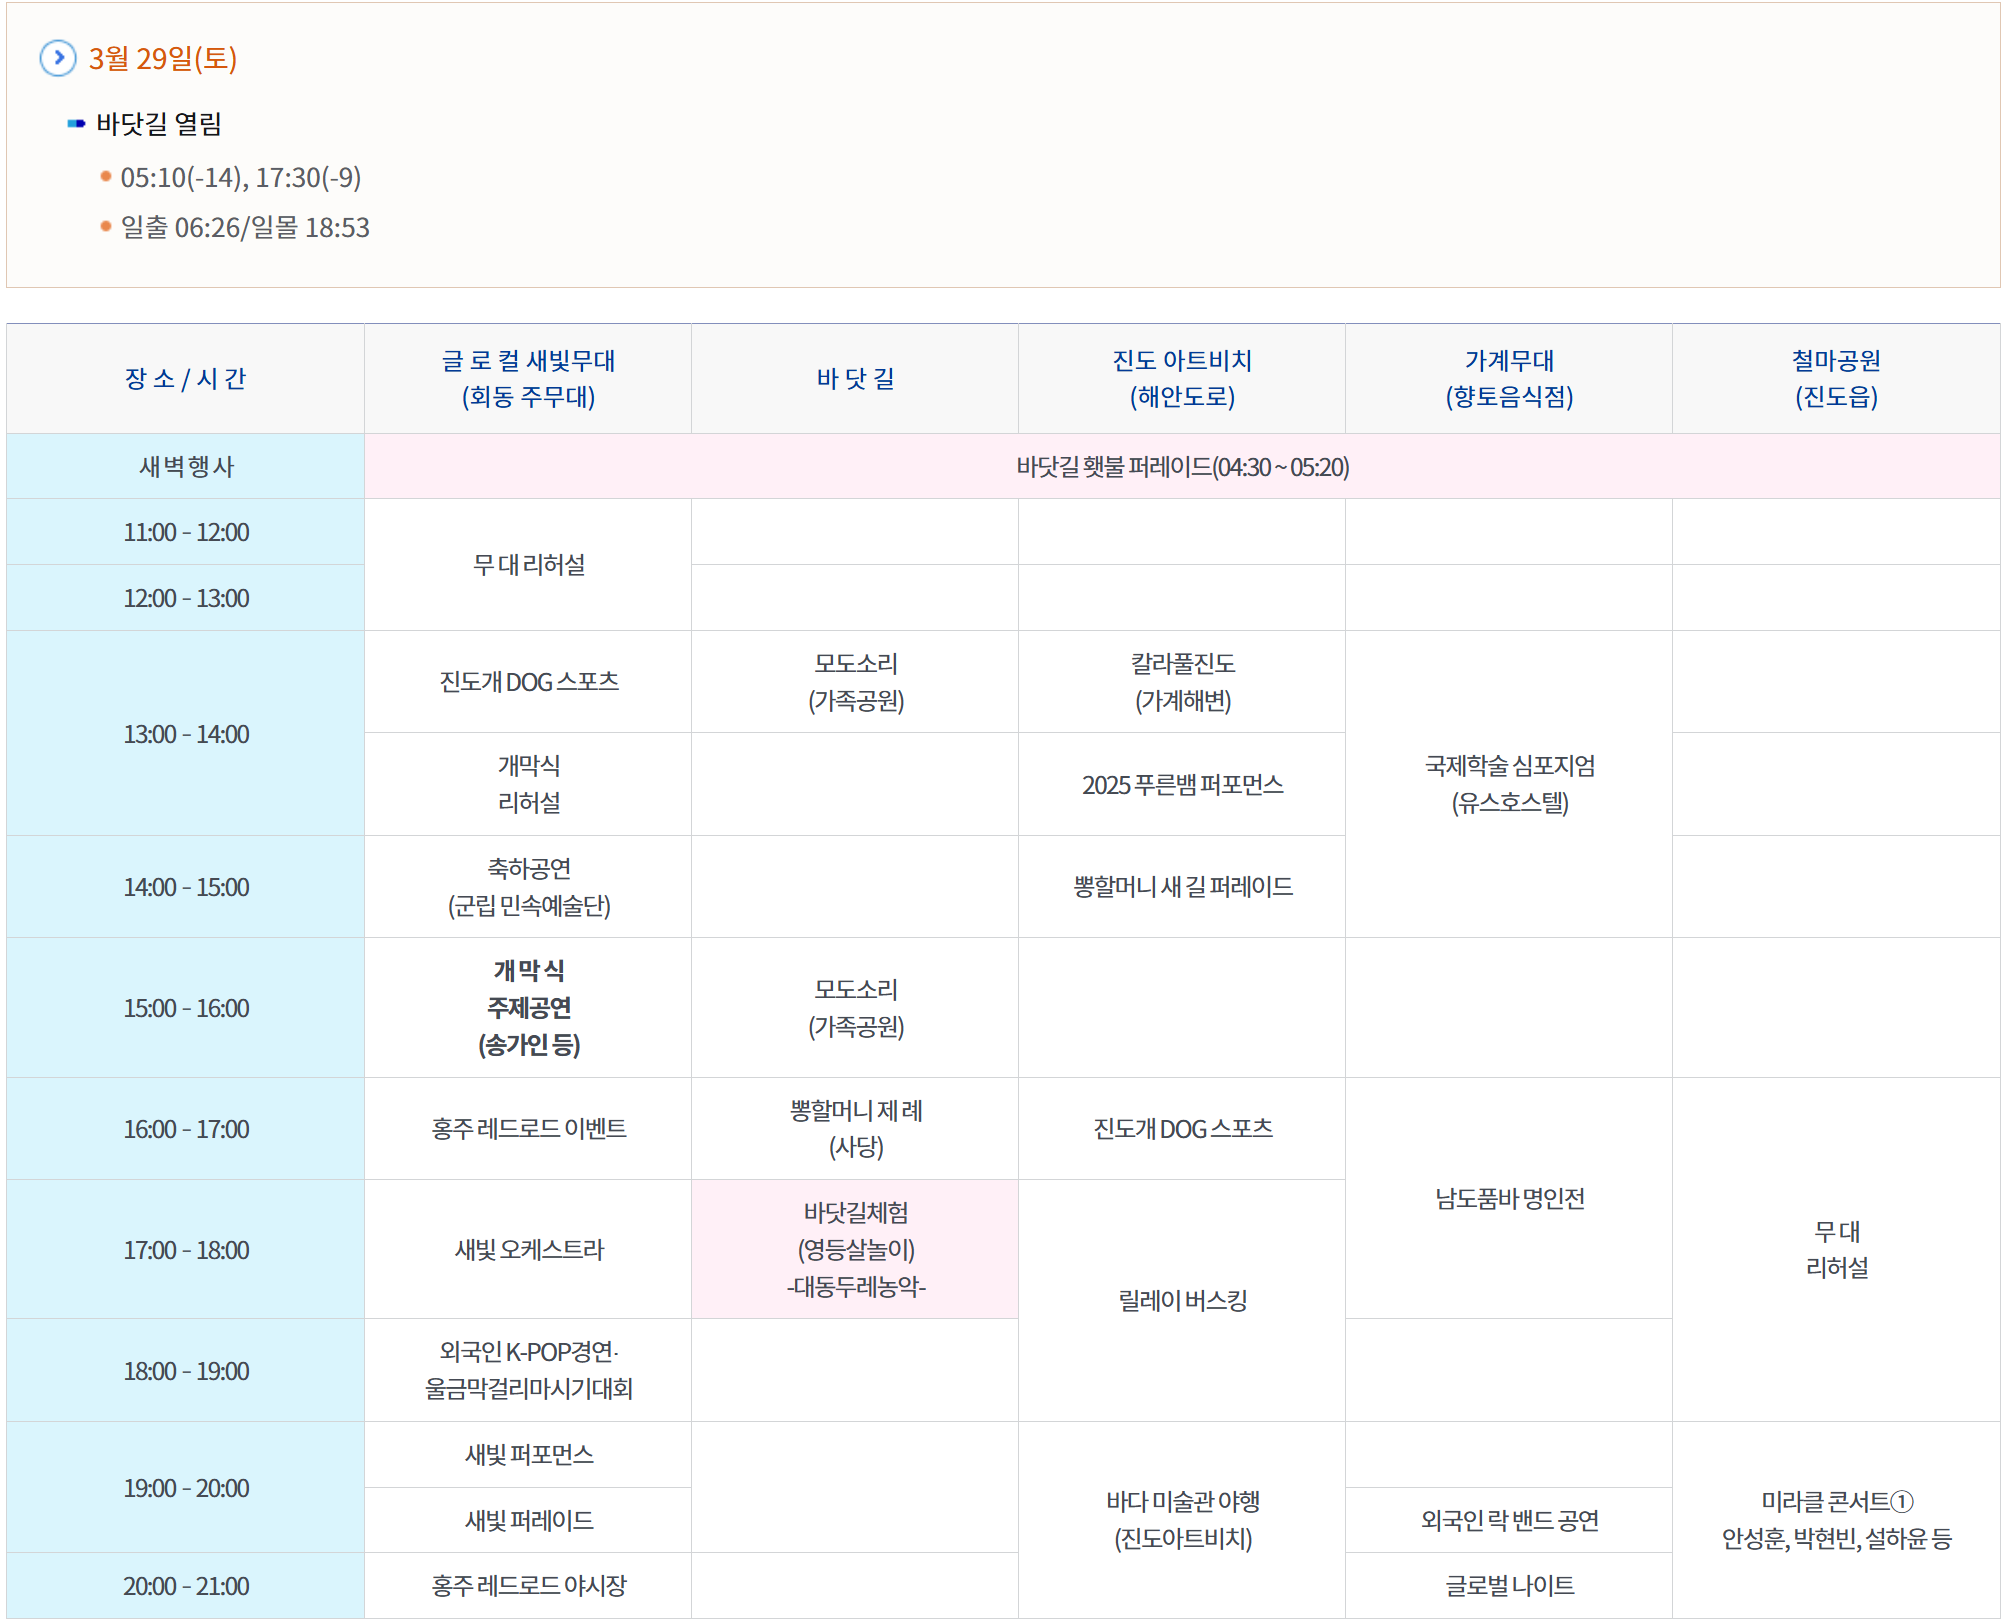Click the 바닷길체험 (영등살놀이) pink cell

tap(855, 1249)
